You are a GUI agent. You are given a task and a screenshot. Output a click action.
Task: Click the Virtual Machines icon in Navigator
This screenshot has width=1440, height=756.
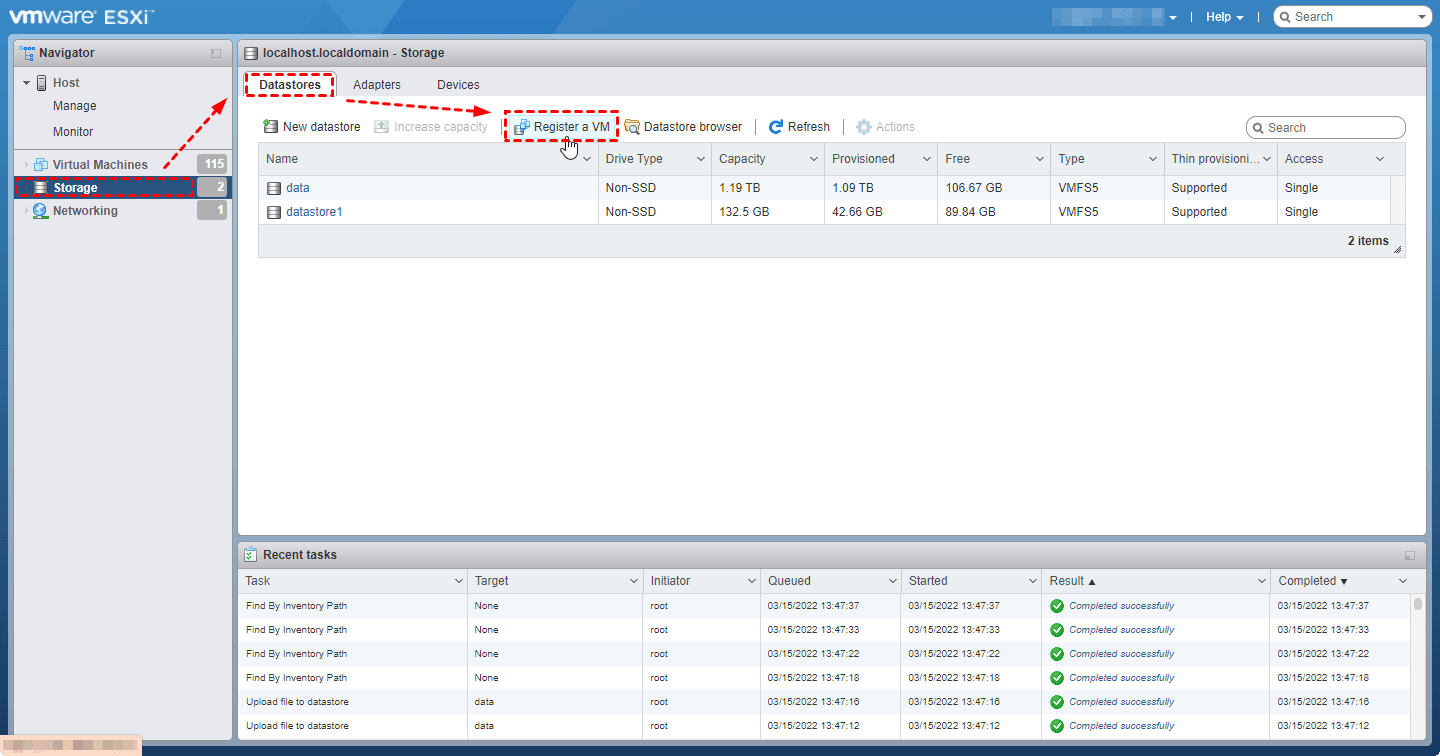(x=40, y=165)
